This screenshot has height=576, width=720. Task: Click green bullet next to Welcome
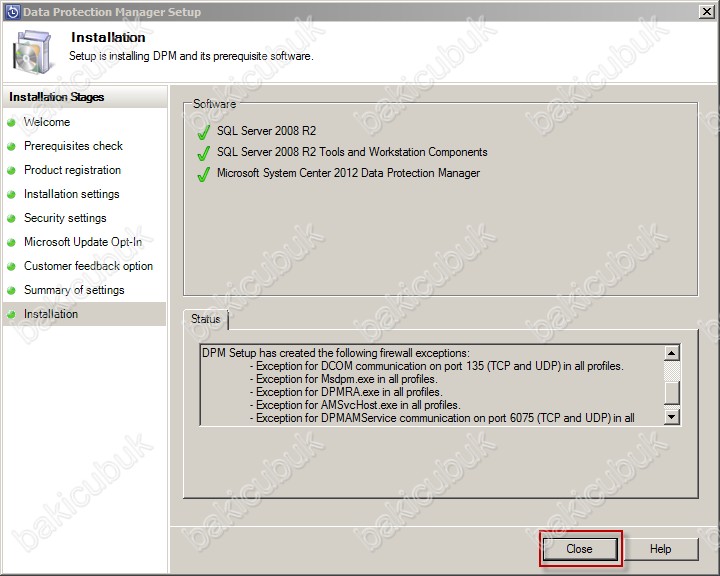pyautogui.click(x=11, y=123)
